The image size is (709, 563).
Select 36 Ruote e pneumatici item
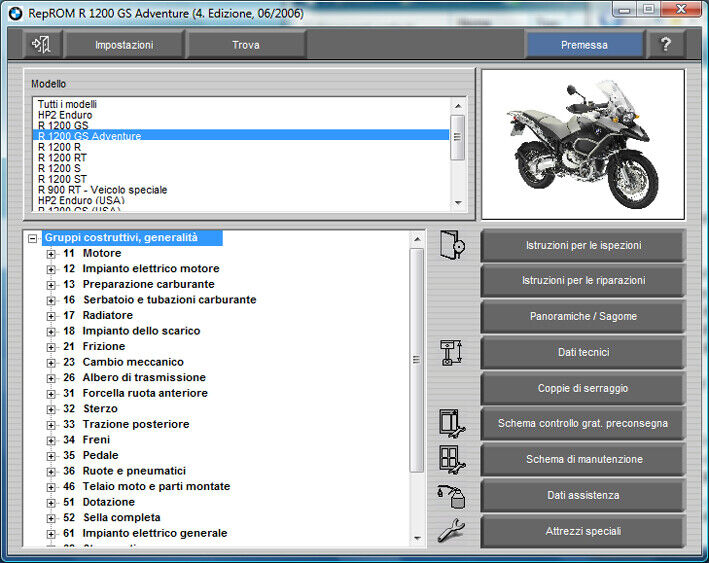(x=134, y=471)
